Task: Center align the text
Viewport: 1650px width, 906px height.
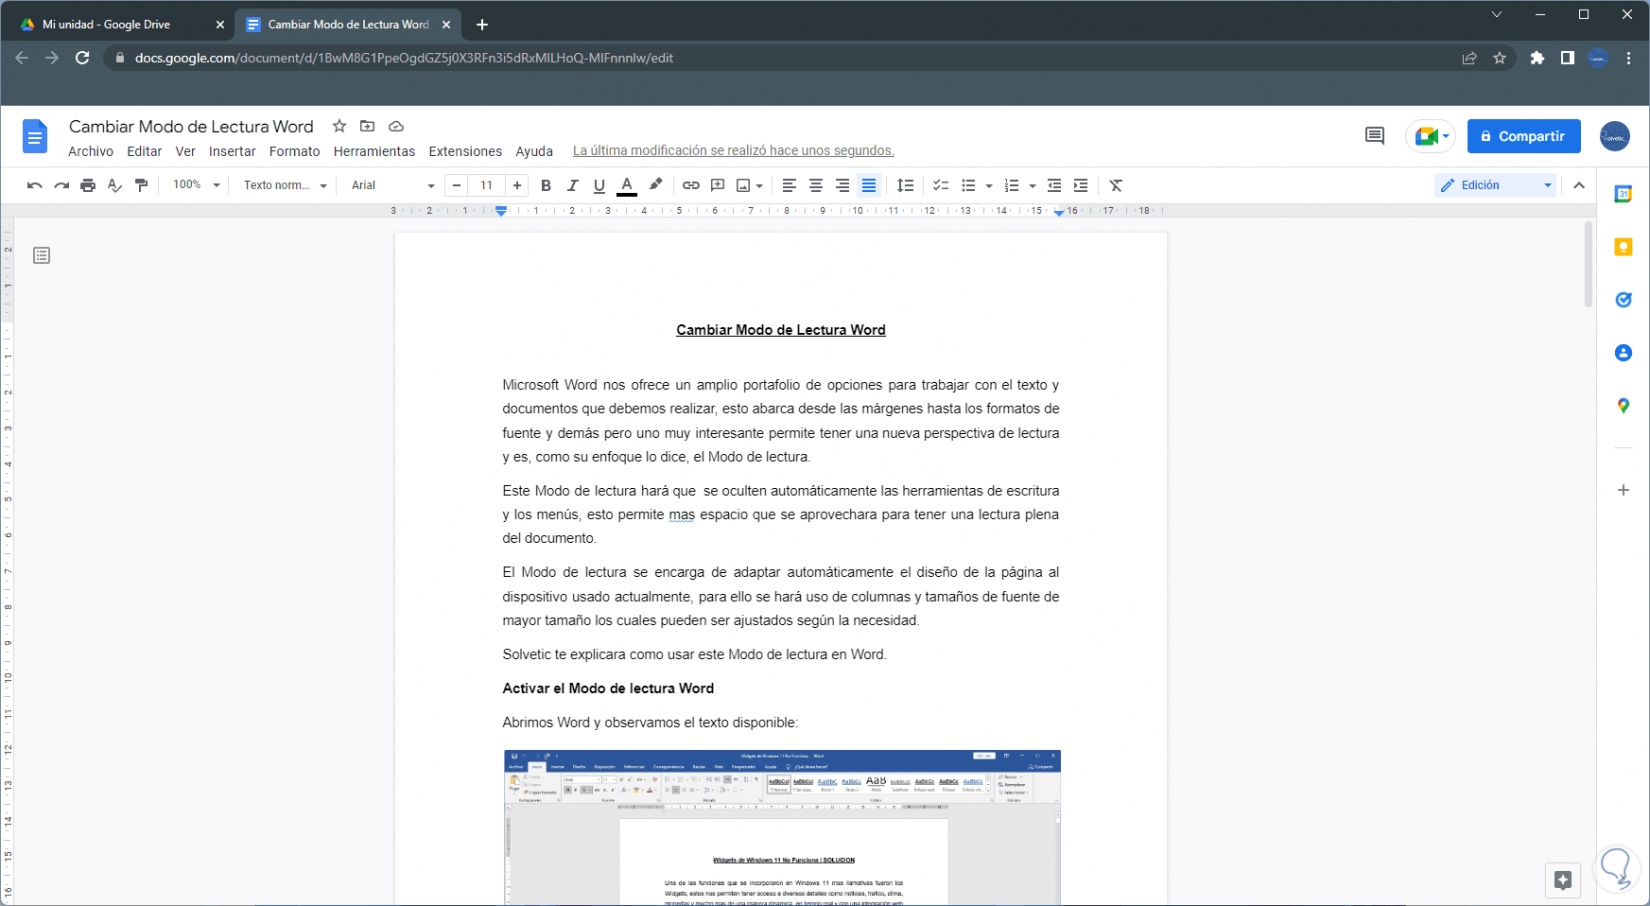Action: click(816, 185)
